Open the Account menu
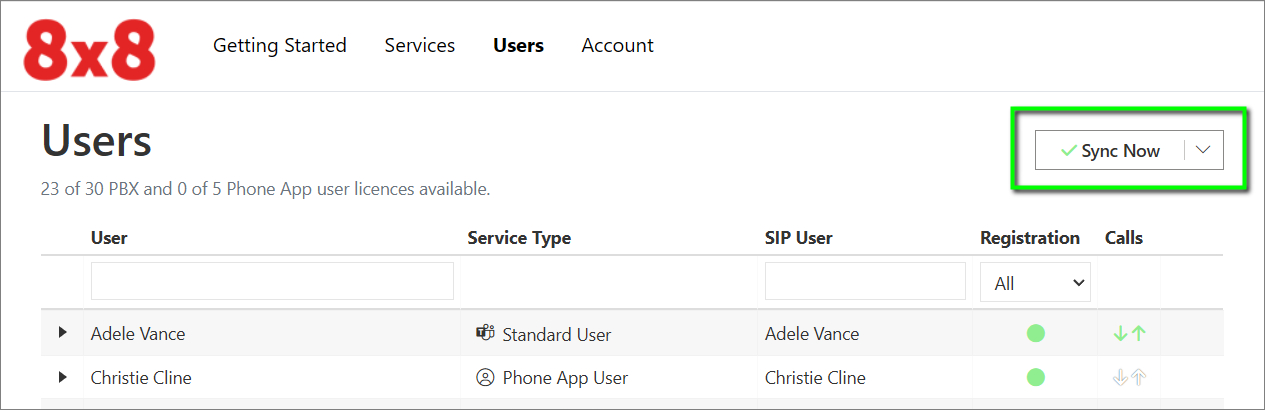 (617, 46)
